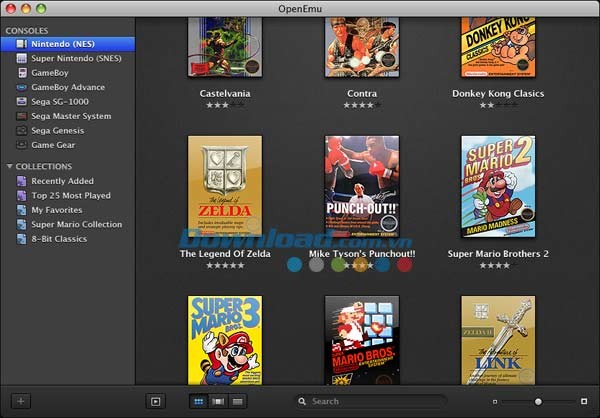Add a new collection with plus button
600x418 pixels.
[21, 401]
